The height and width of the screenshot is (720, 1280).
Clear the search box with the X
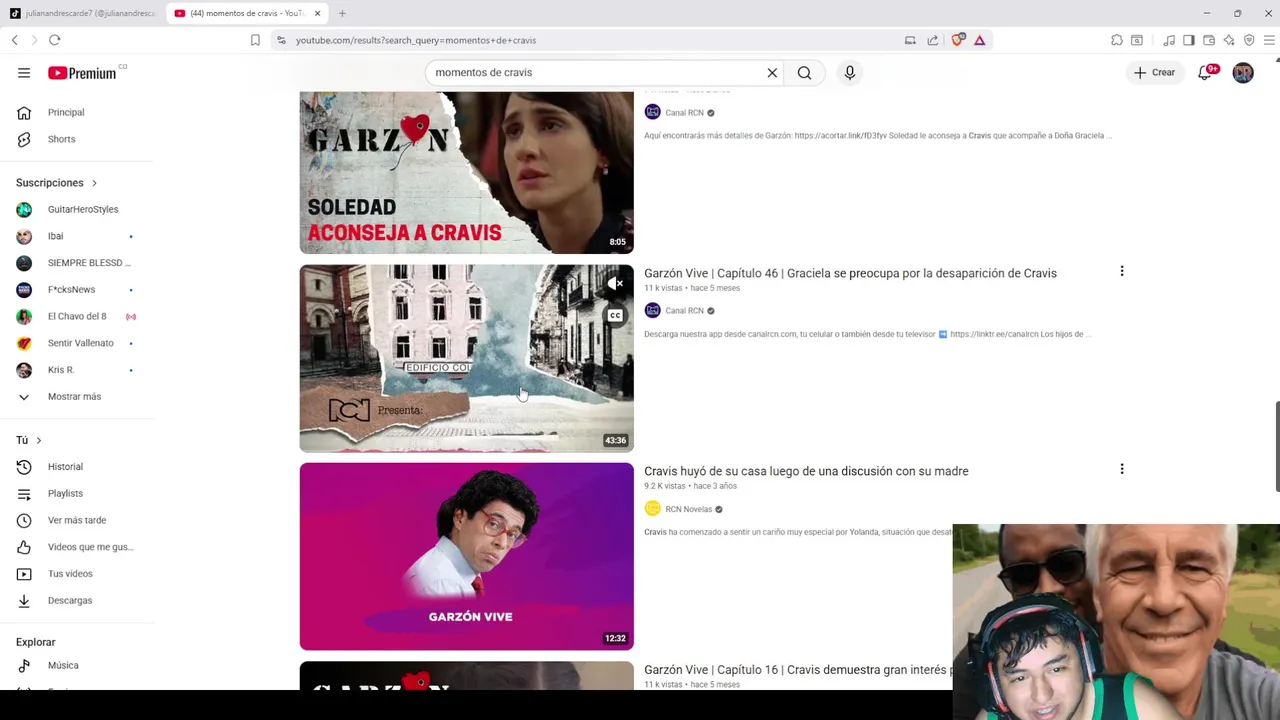point(772,73)
